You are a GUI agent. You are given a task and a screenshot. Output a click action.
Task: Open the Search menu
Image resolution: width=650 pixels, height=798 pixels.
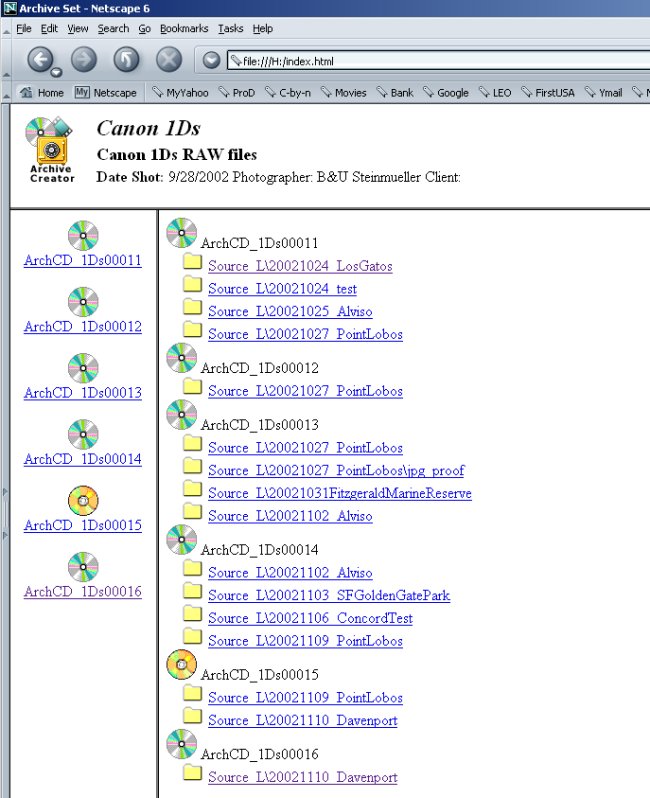(114, 29)
